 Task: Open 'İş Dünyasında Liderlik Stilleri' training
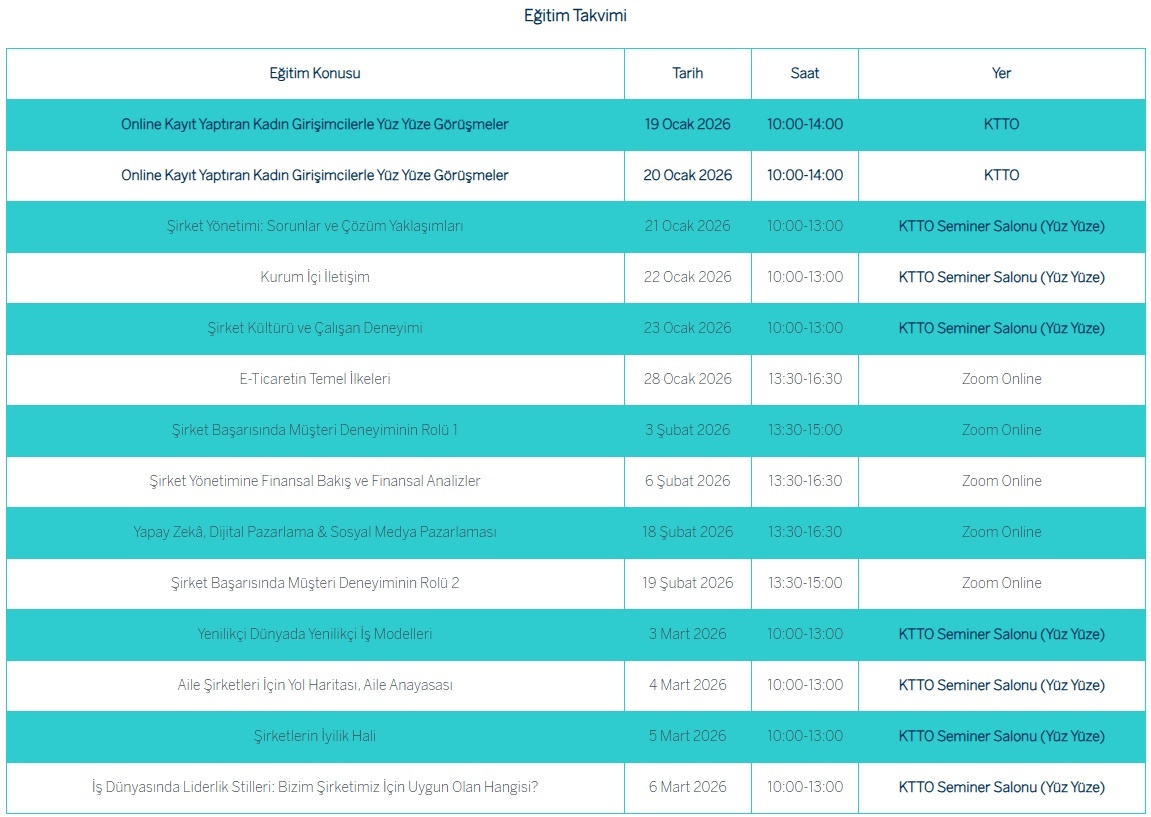click(315, 787)
